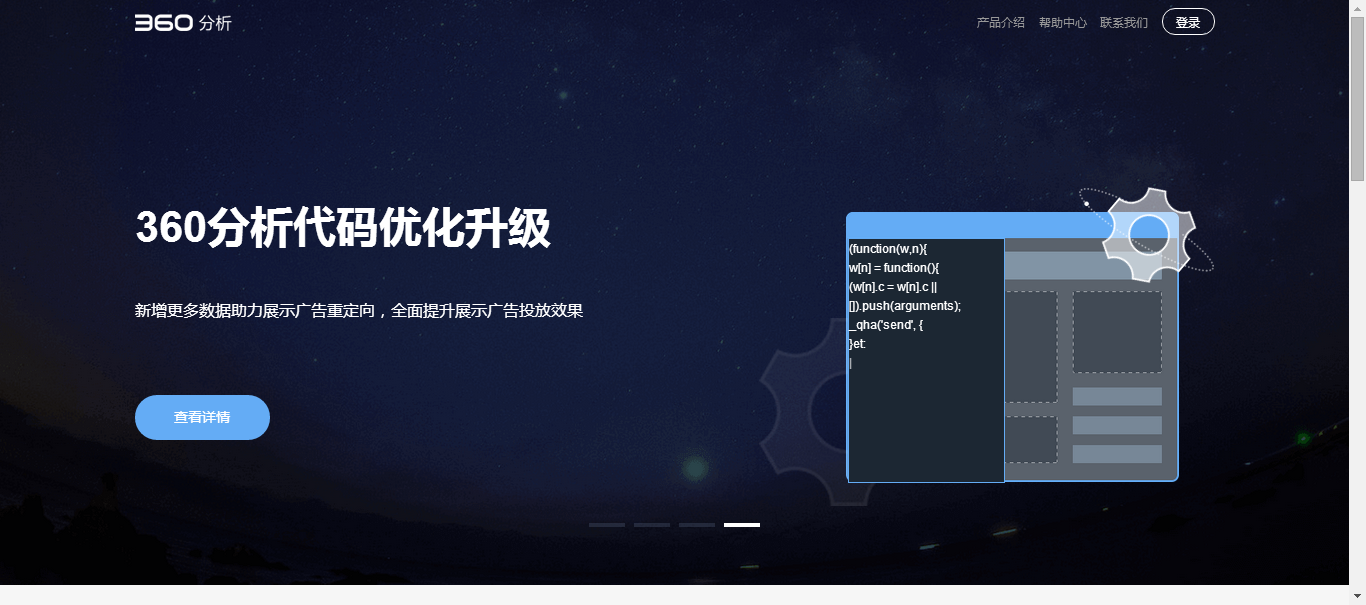Click the blue title bar of the illustrated window
The image size is (1366, 605).
tap(970, 225)
